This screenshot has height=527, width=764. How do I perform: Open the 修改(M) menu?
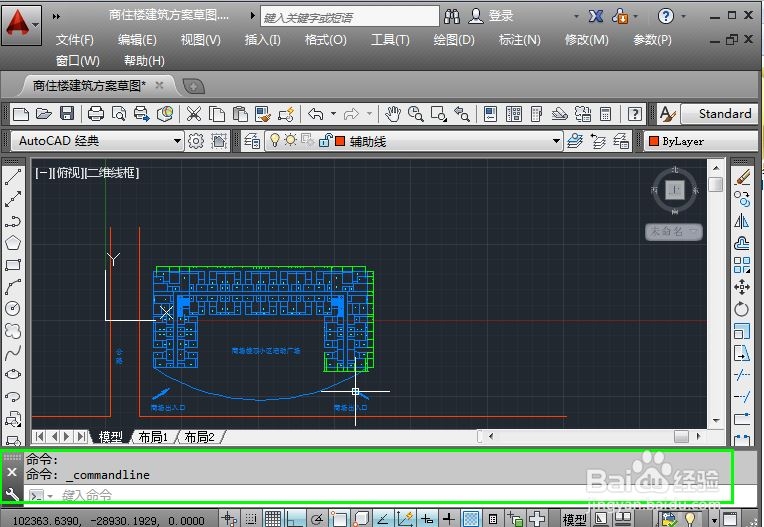pyautogui.click(x=586, y=39)
